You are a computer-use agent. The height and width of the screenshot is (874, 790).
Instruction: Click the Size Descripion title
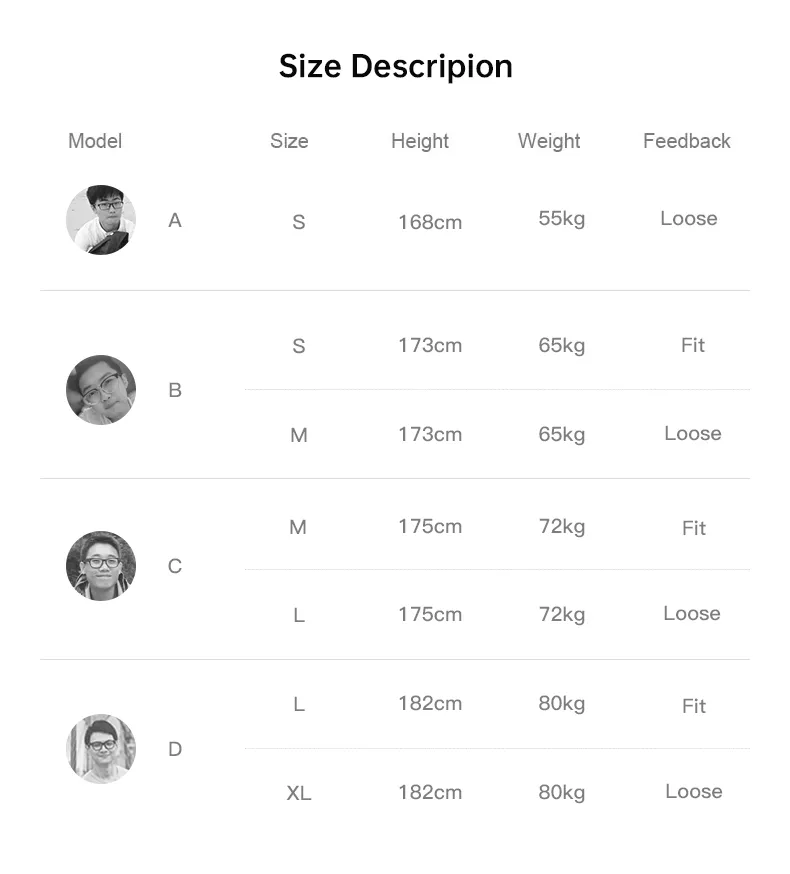point(396,66)
